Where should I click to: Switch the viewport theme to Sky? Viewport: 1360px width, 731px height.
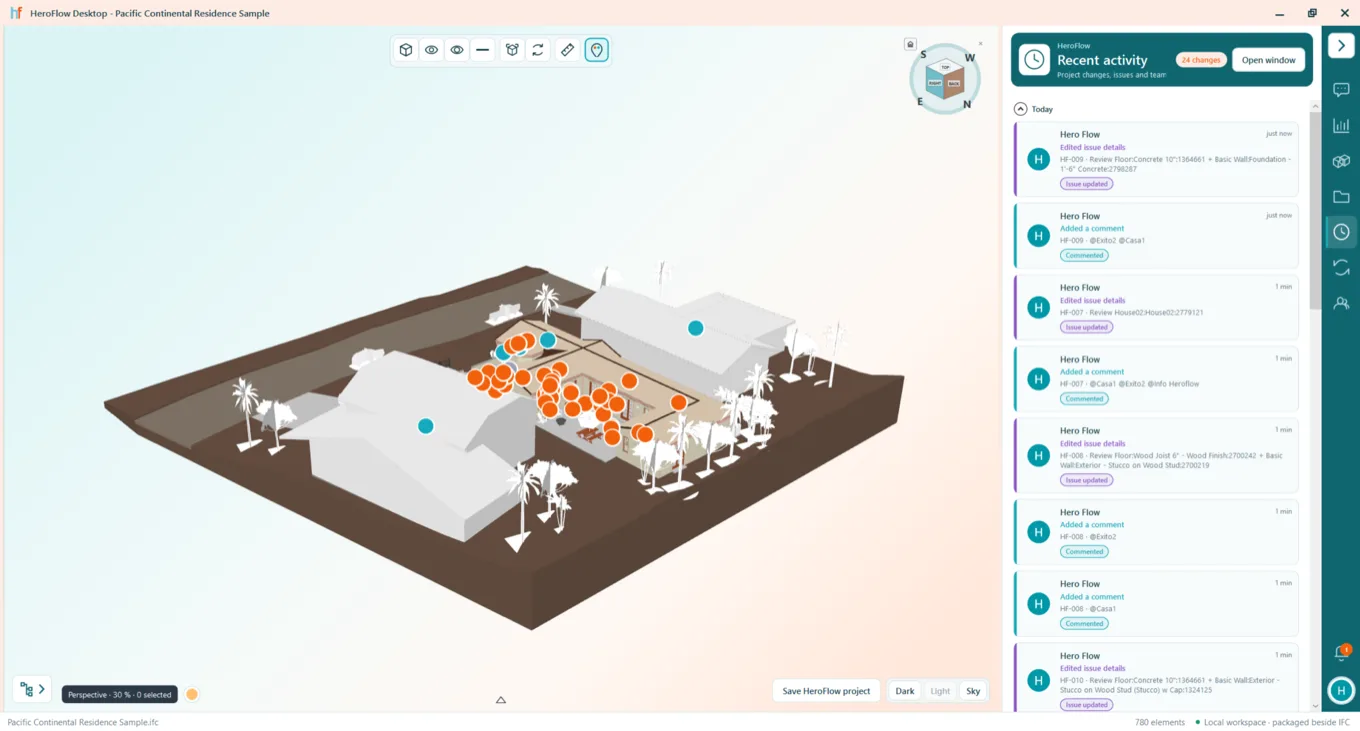click(973, 691)
